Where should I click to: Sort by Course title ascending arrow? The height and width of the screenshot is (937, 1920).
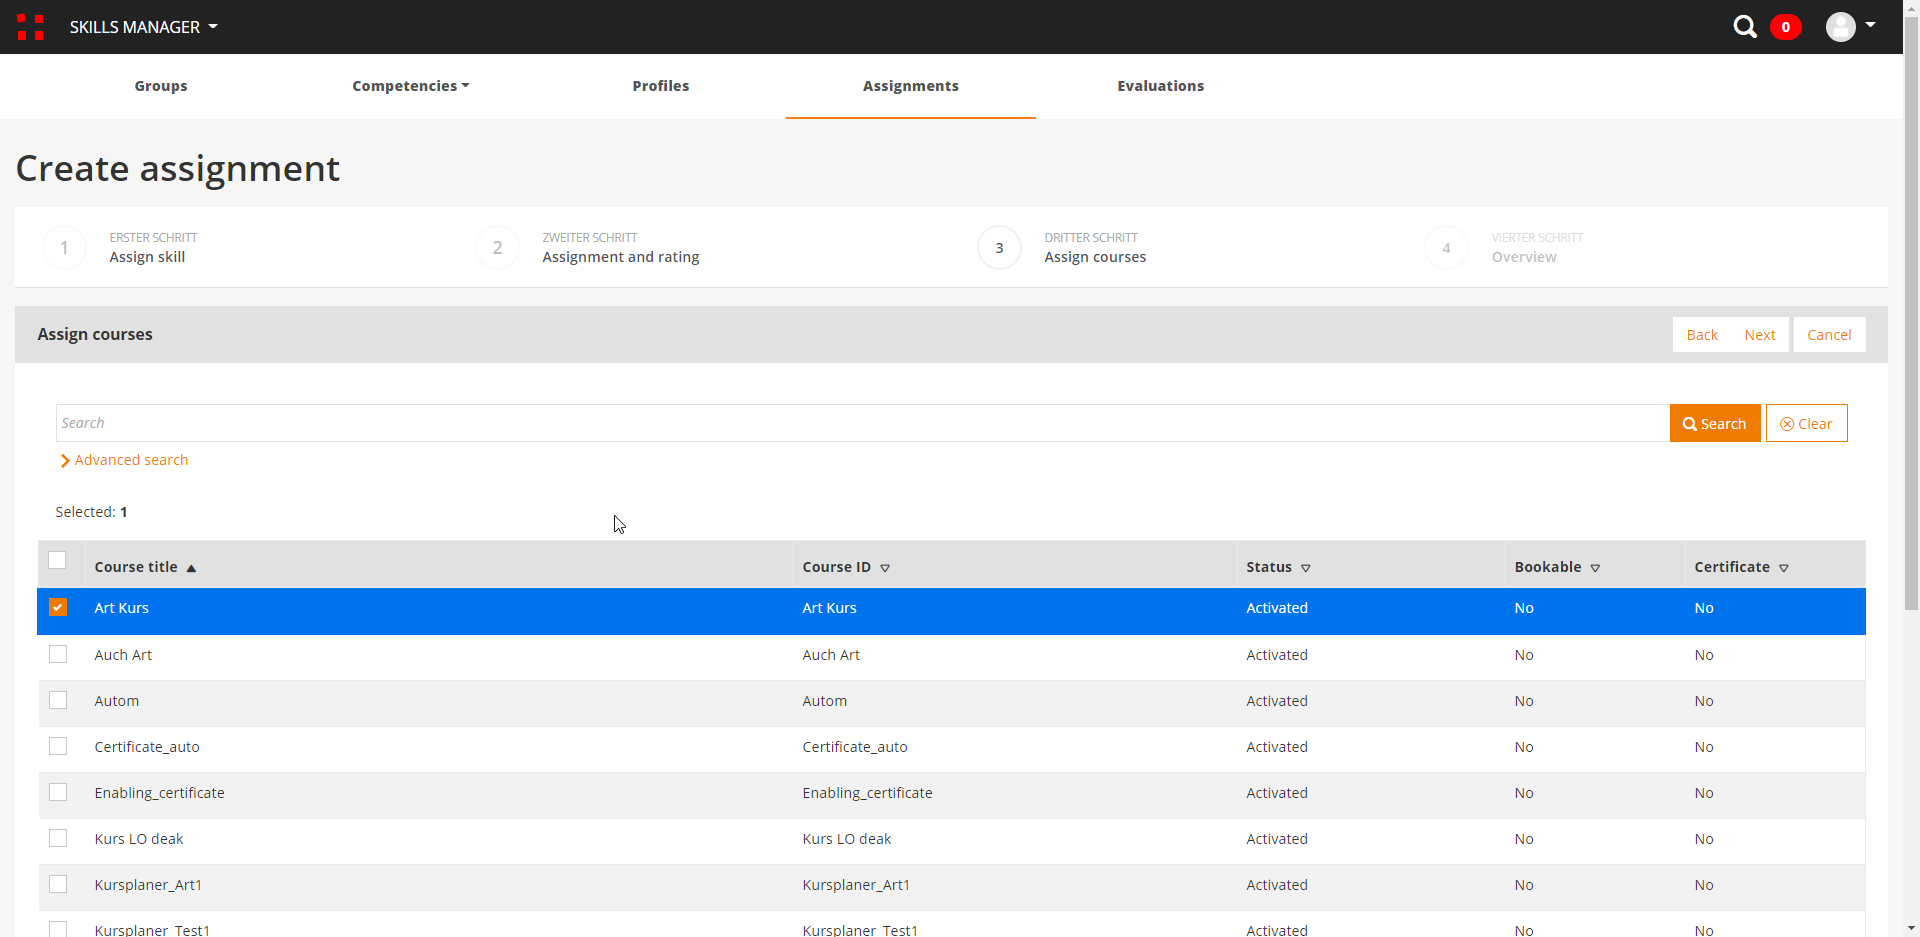click(x=191, y=568)
